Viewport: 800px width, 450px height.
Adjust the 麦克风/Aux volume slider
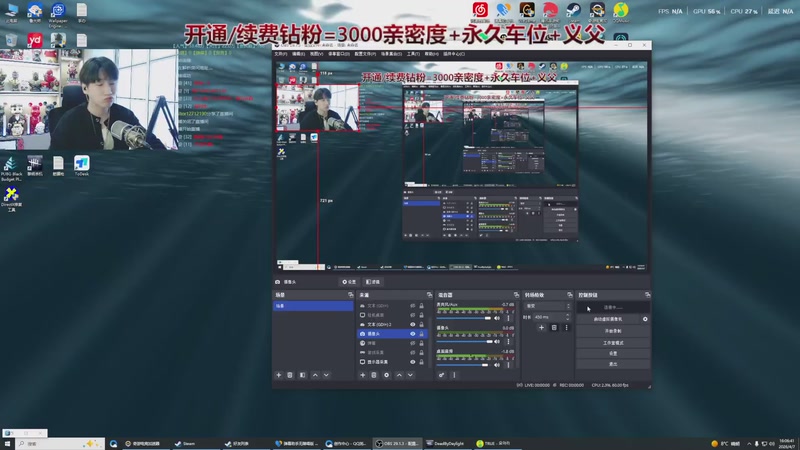point(464,318)
